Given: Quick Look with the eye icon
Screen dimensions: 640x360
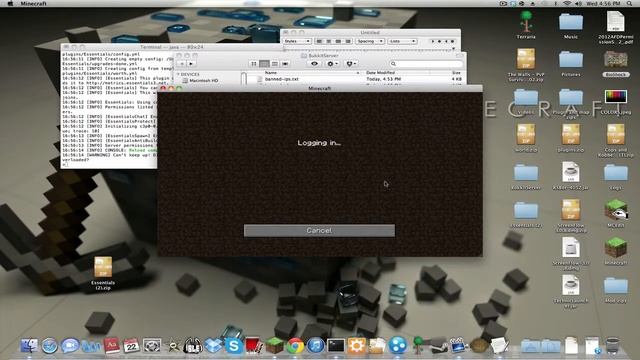Looking at the screenshot, I should click(x=314, y=64).
